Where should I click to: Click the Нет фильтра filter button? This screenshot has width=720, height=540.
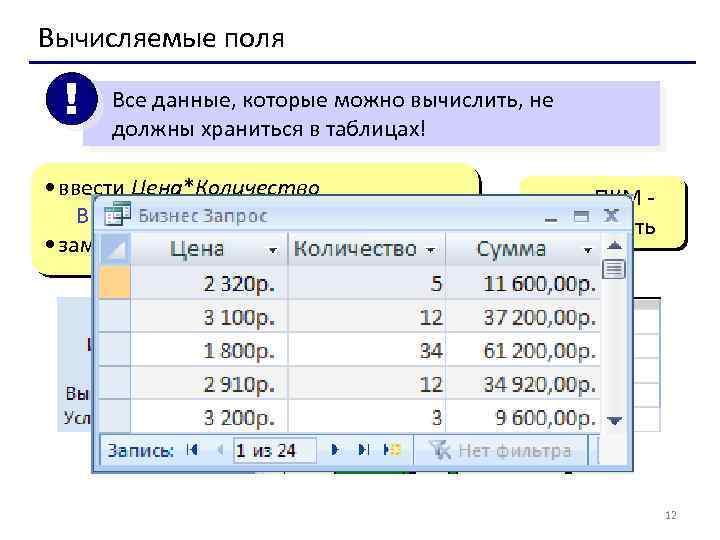tap(501, 450)
